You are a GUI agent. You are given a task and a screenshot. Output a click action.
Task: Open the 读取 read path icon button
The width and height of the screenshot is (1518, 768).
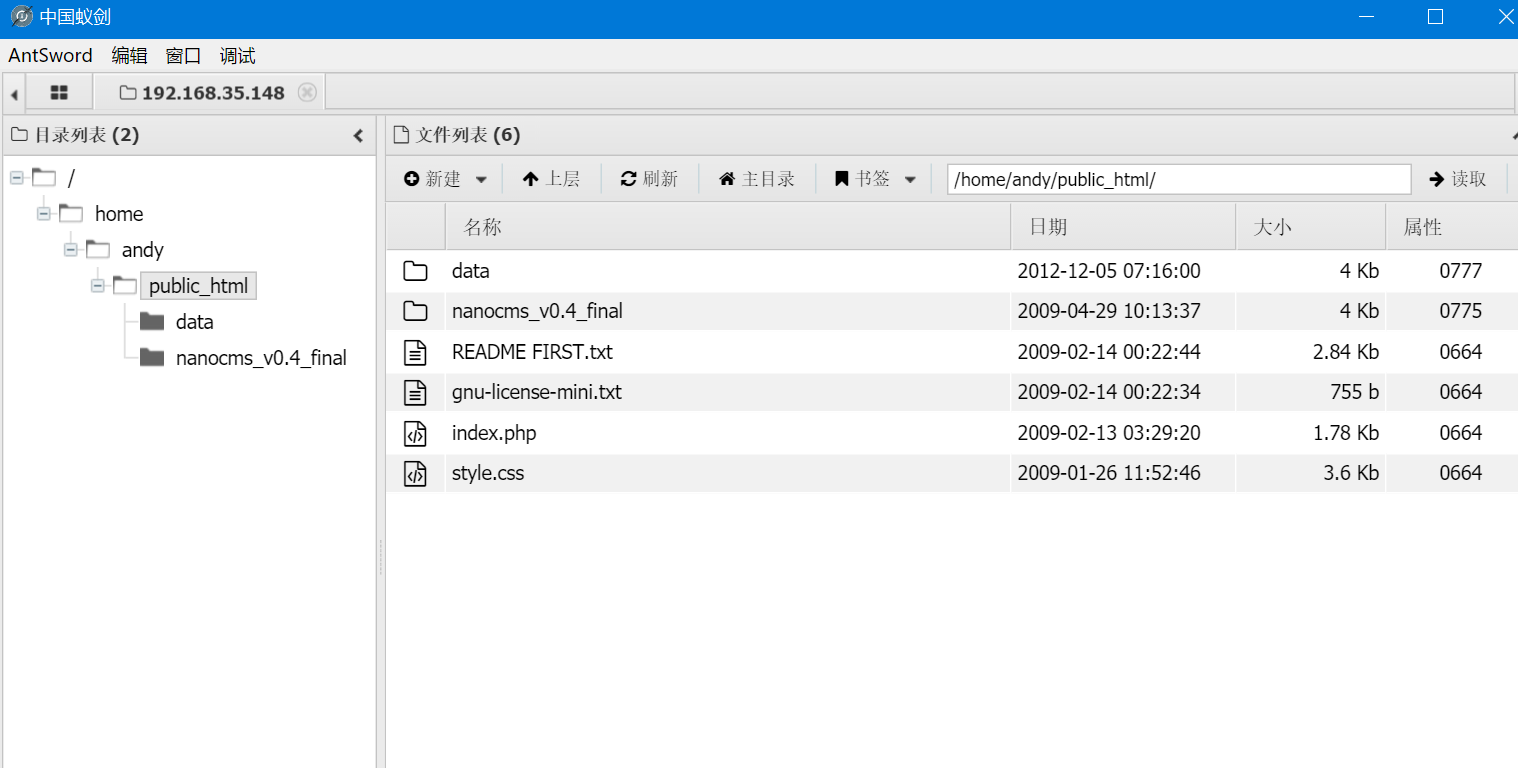tap(1436, 178)
